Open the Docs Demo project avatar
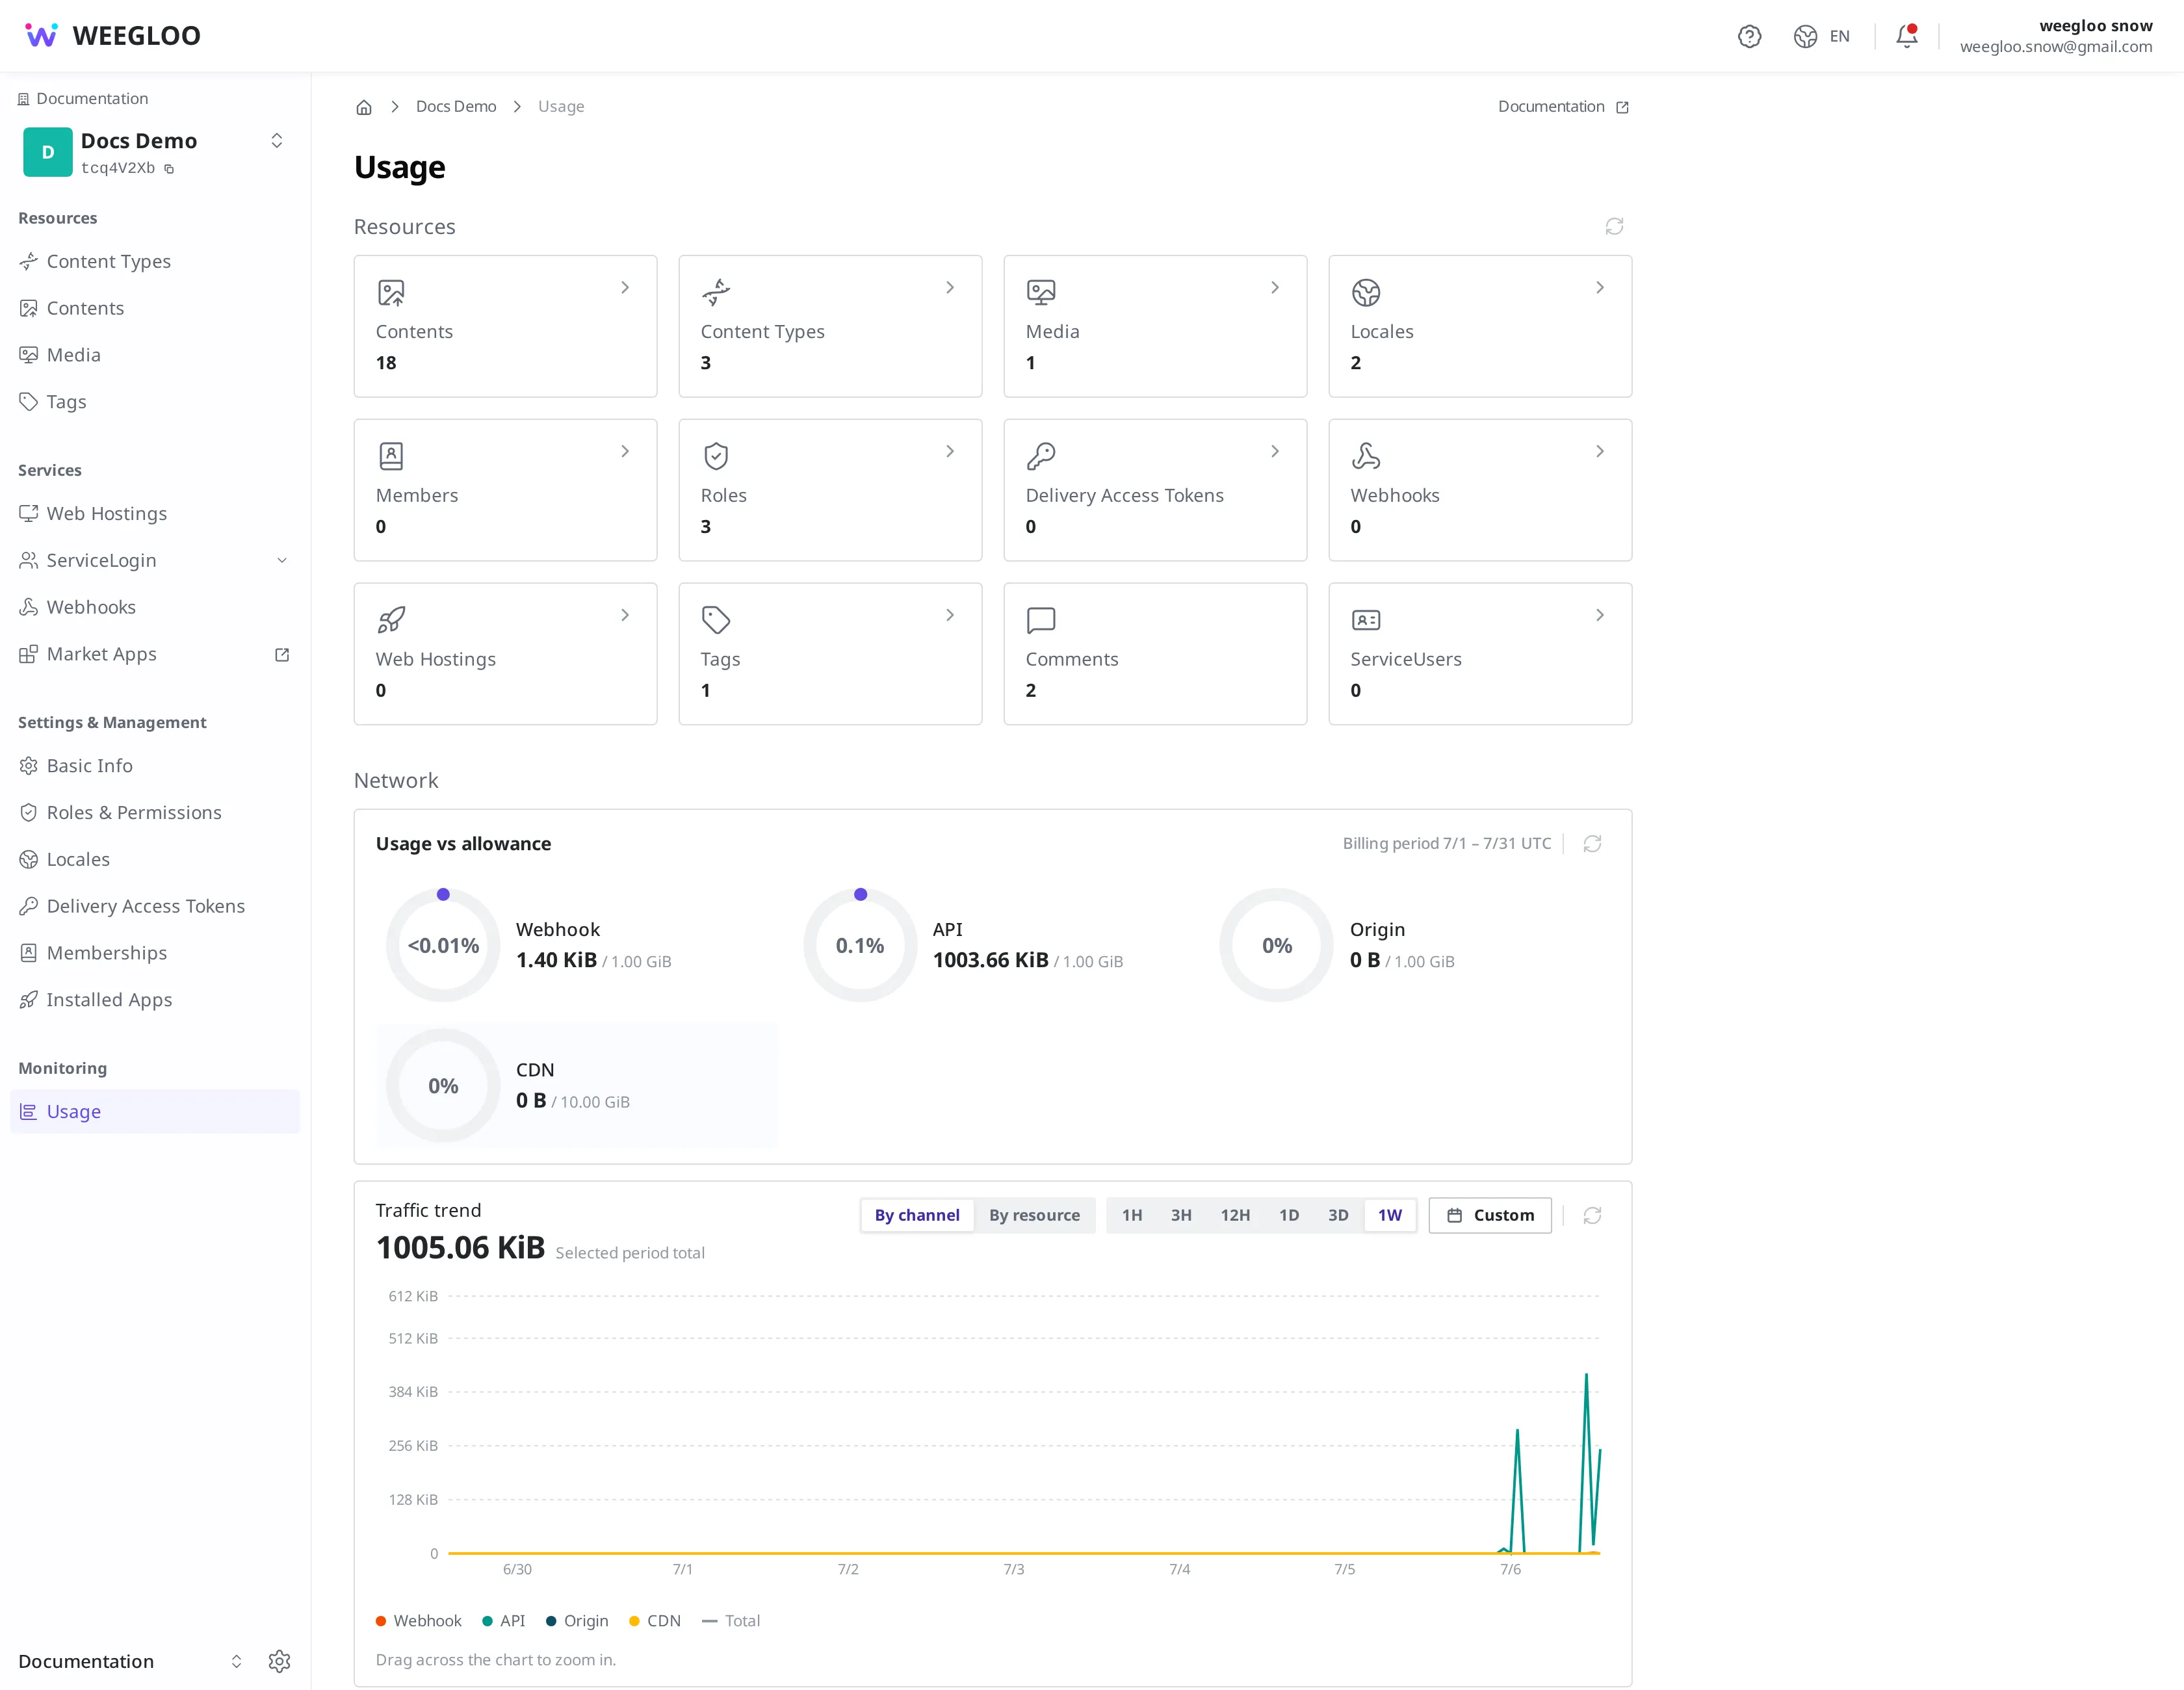This screenshot has width=2184, height=1690. (x=47, y=152)
